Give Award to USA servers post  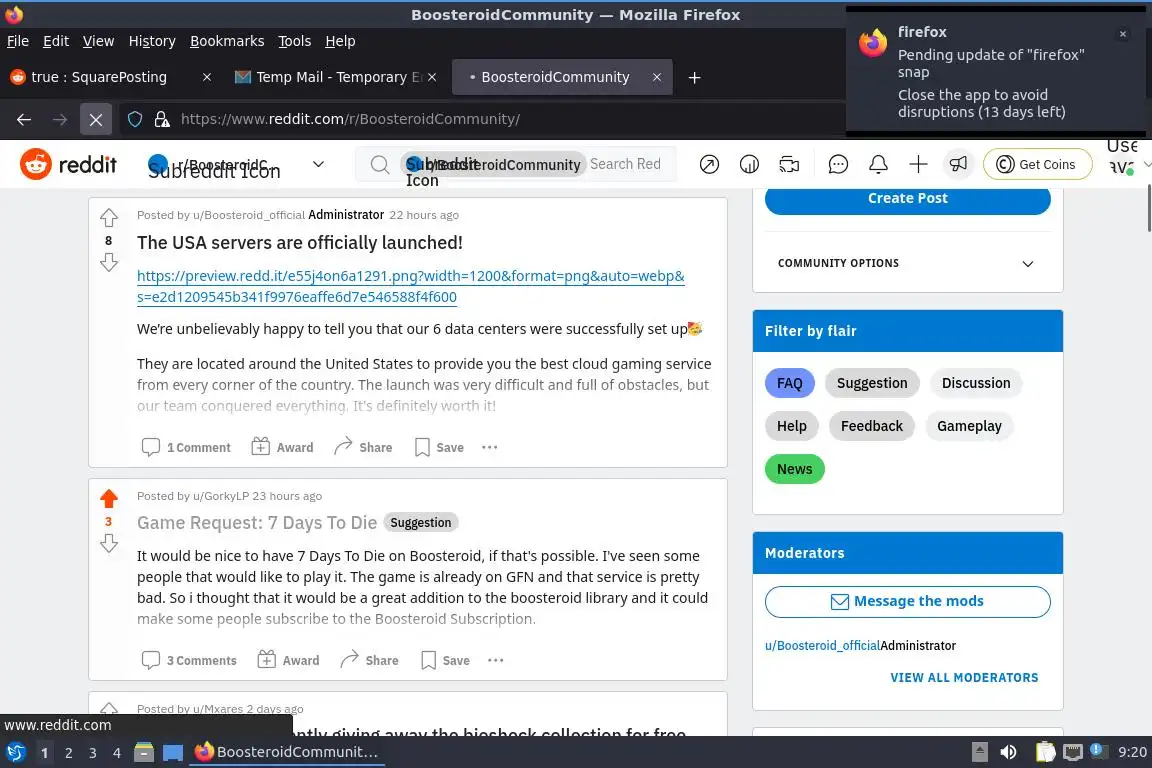coord(282,447)
